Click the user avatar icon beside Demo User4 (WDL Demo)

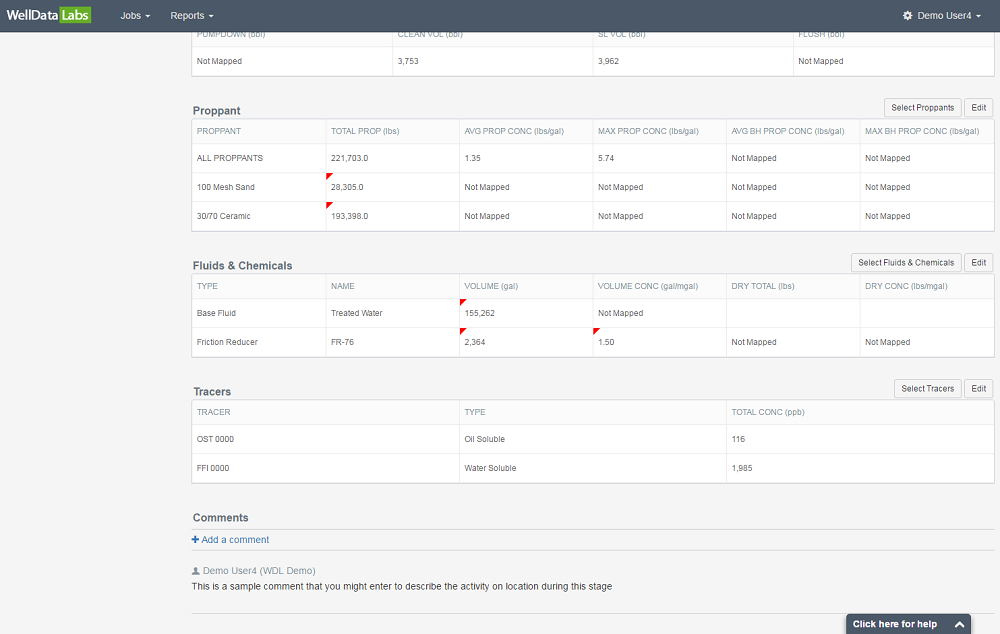pos(196,571)
